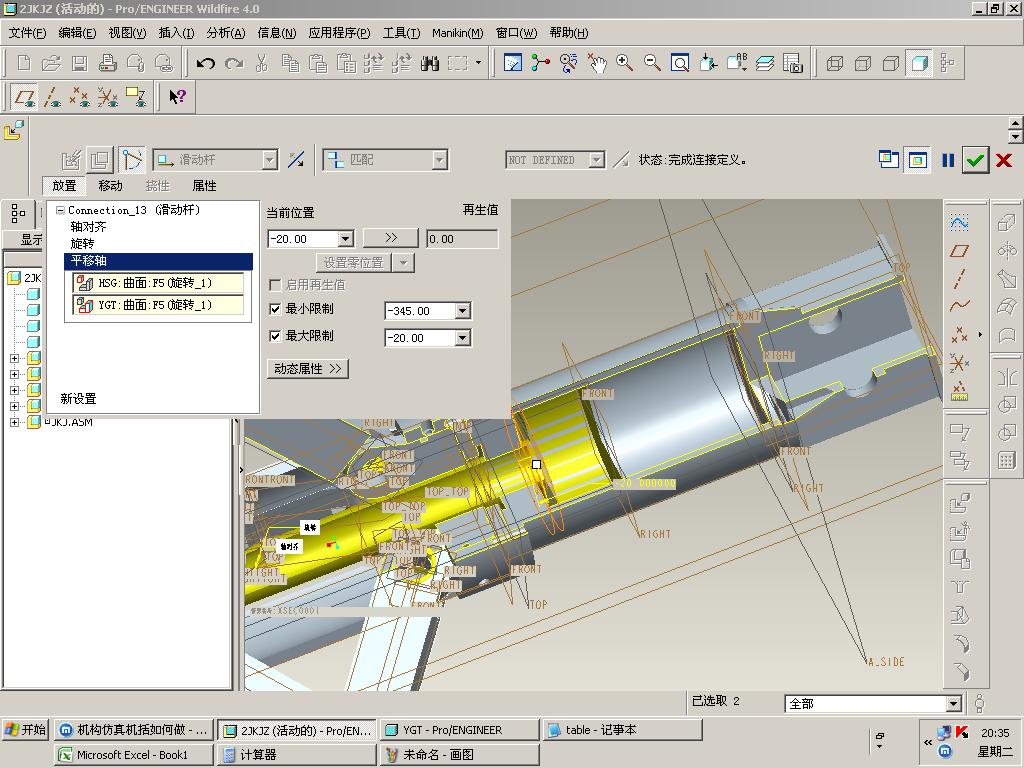The width and height of the screenshot is (1024, 768).
Task: Select the Shading display icon
Action: [x=919, y=63]
